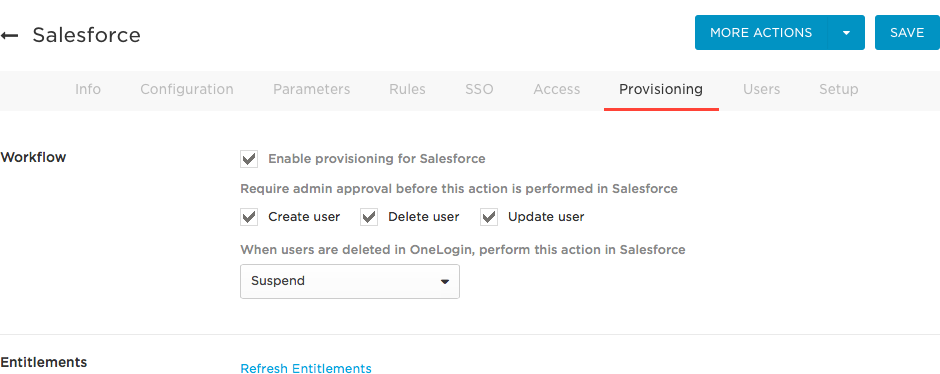Switch to the Info tab

[x=88, y=89]
